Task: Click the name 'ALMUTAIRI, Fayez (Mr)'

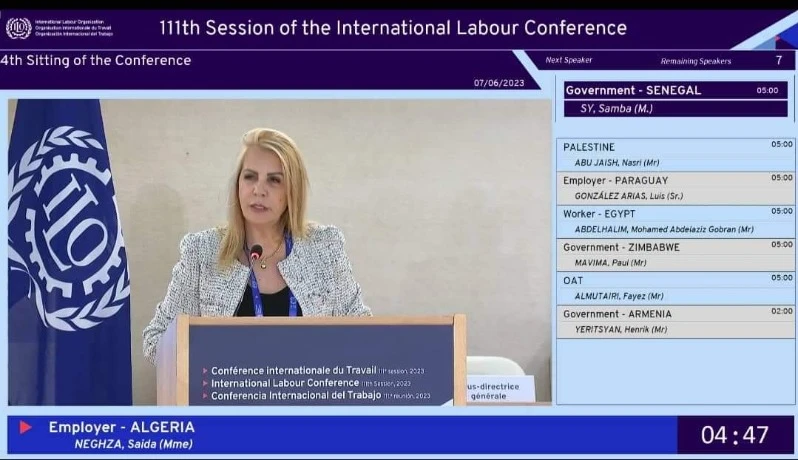Action: coord(619,296)
